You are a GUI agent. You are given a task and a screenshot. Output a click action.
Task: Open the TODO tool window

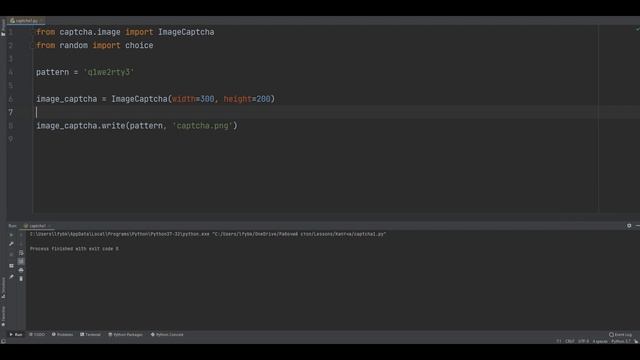click(37, 335)
